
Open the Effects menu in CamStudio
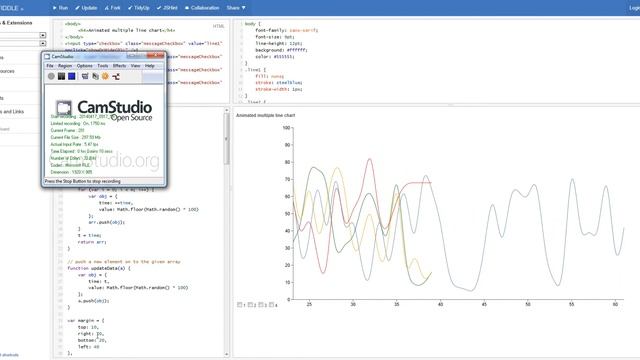[x=119, y=66]
